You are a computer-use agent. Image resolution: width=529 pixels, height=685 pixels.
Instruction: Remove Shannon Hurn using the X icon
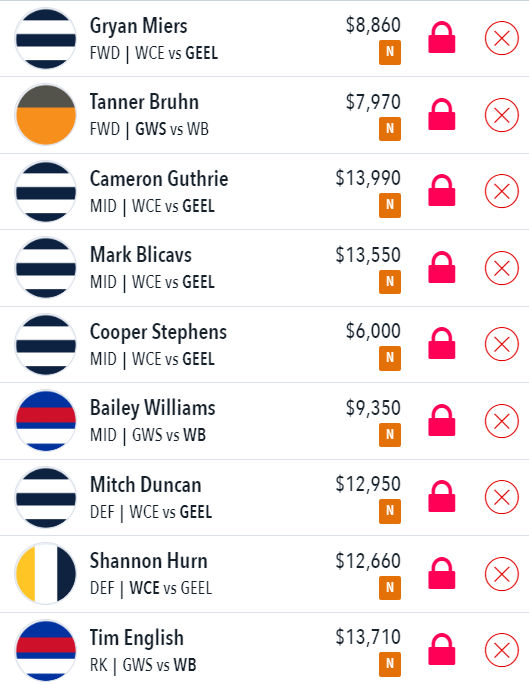(x=502, y=574)
